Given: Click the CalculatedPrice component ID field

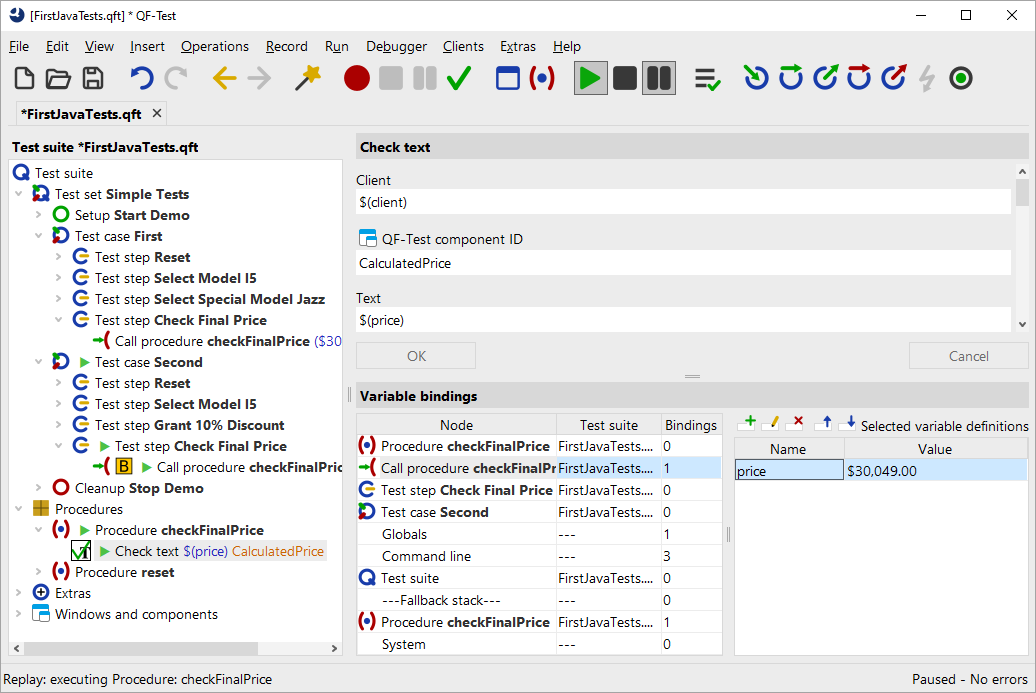Looking at the screenshot, I should click(683, 263).
